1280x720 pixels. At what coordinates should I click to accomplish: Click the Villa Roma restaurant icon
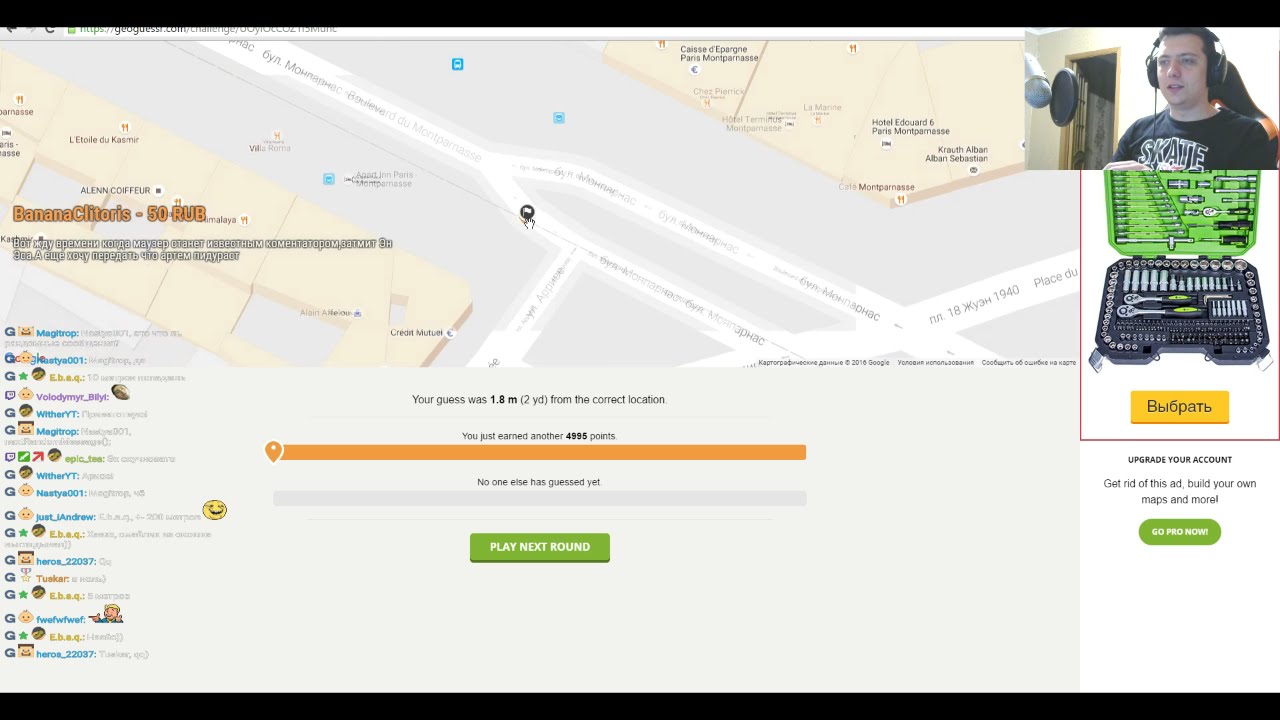tap(278, 136)
